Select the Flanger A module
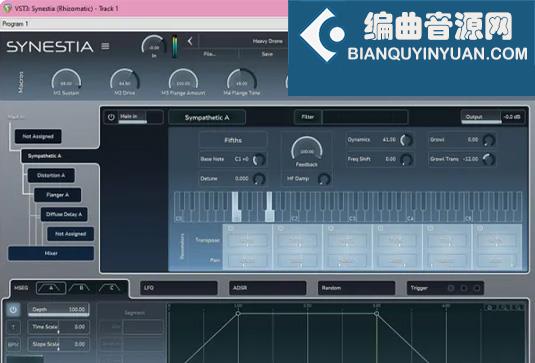The image size is (535, 363). pyautogui.click(x=58, y=195)
